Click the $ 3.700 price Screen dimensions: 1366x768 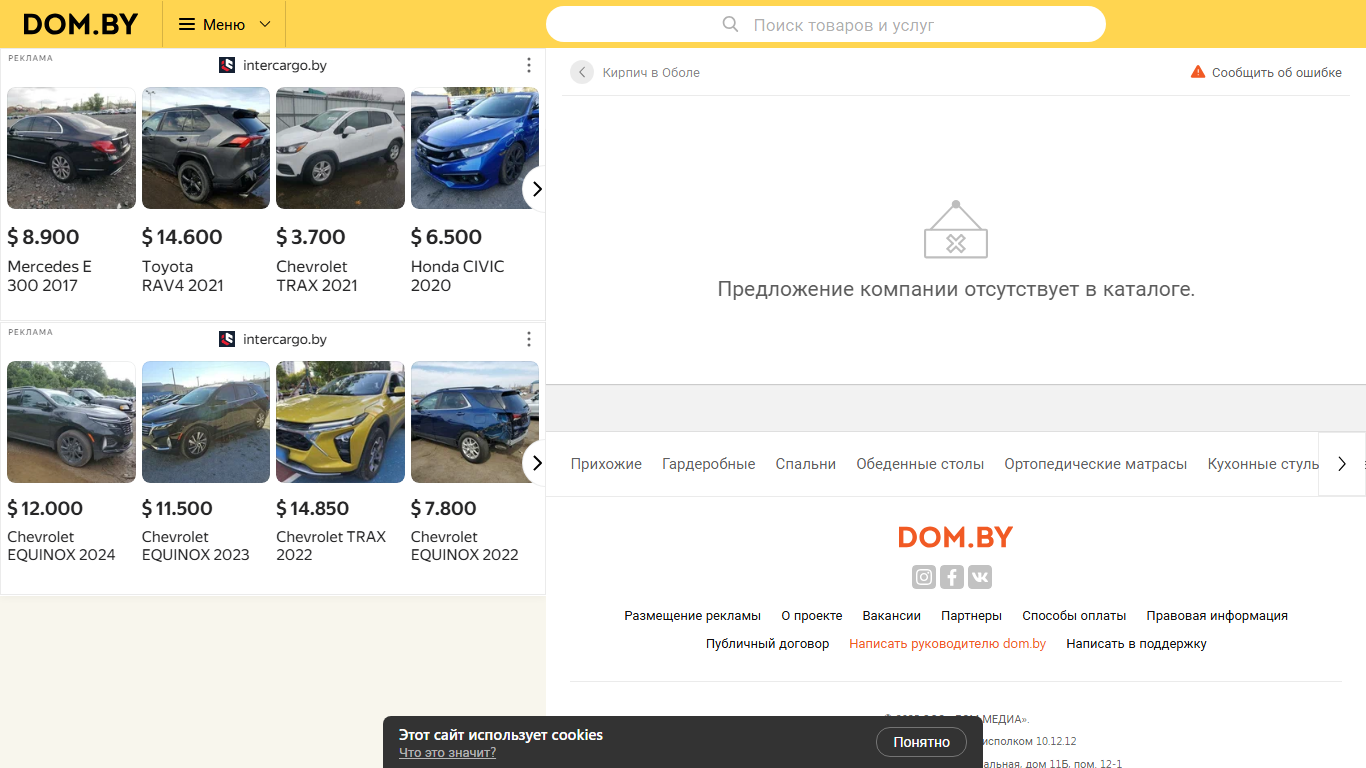311,237
